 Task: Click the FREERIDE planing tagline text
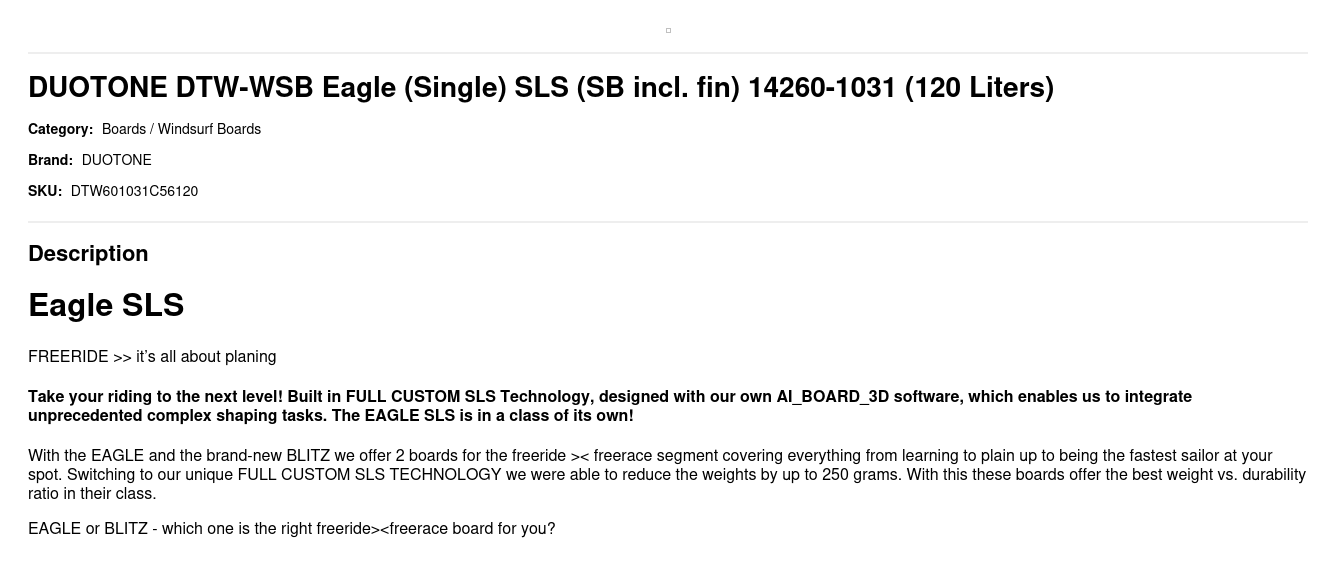click(152, 357)
